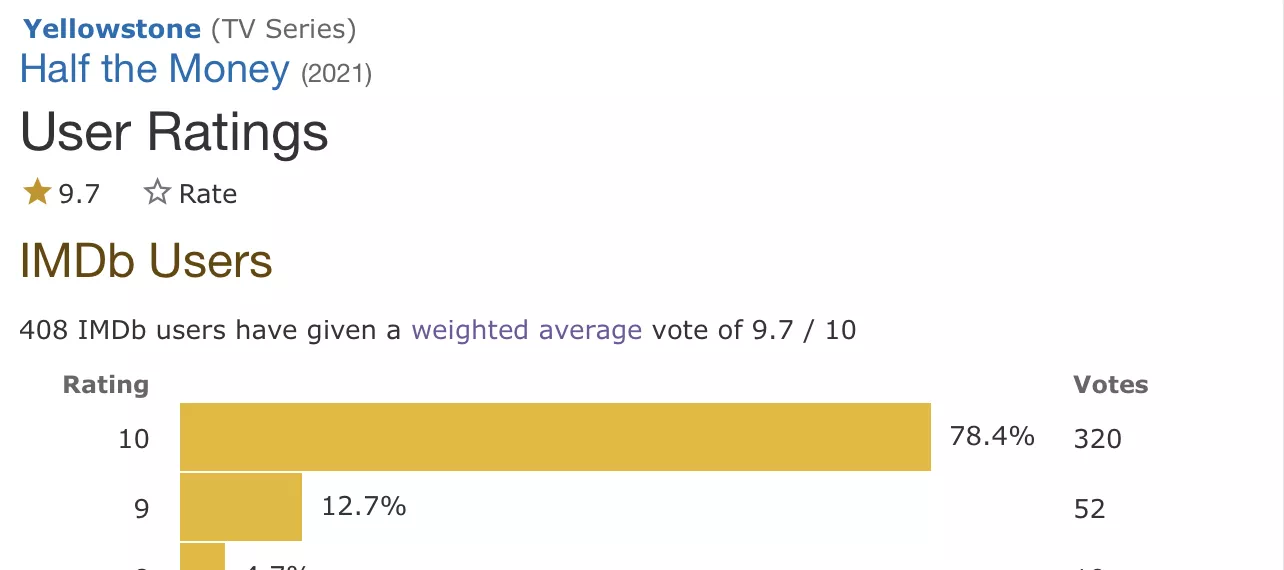The image size is (1284, 570).
Task: Click the partially visible third rating bar
Action: click(202, 557)
